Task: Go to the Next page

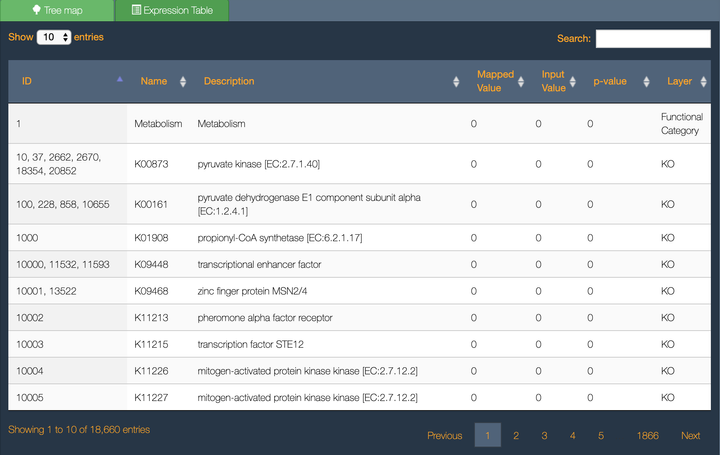Action: coord(690,436)
